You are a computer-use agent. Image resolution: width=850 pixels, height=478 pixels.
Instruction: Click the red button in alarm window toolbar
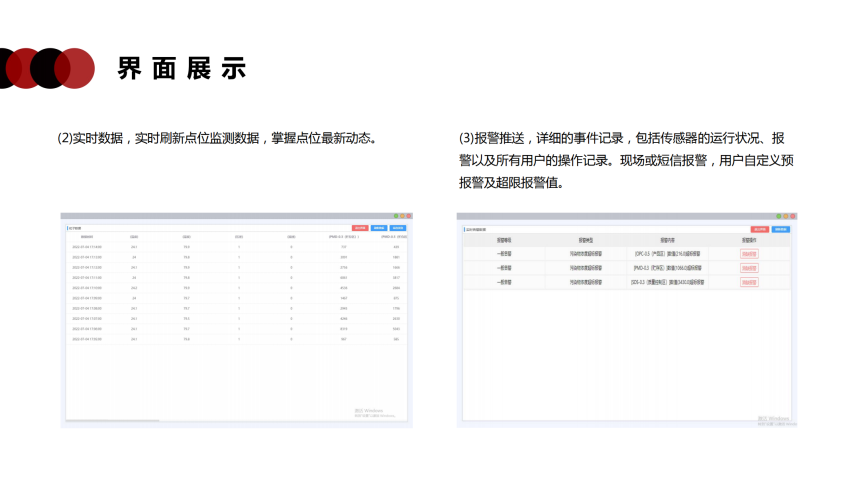759,229
